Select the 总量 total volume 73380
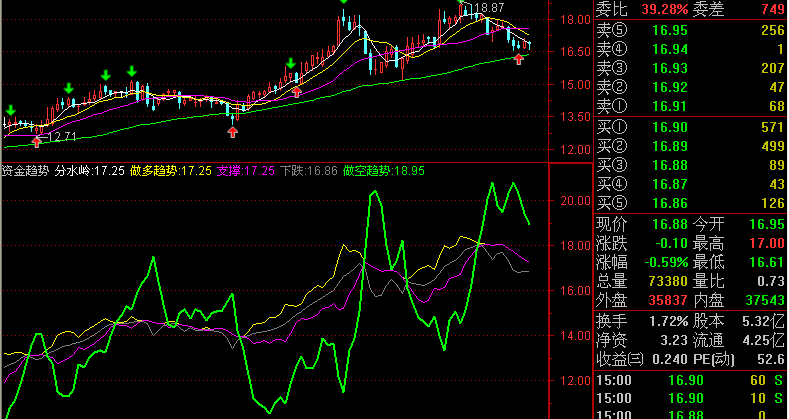This screenshot has height=419, width=789. [667, 282]
